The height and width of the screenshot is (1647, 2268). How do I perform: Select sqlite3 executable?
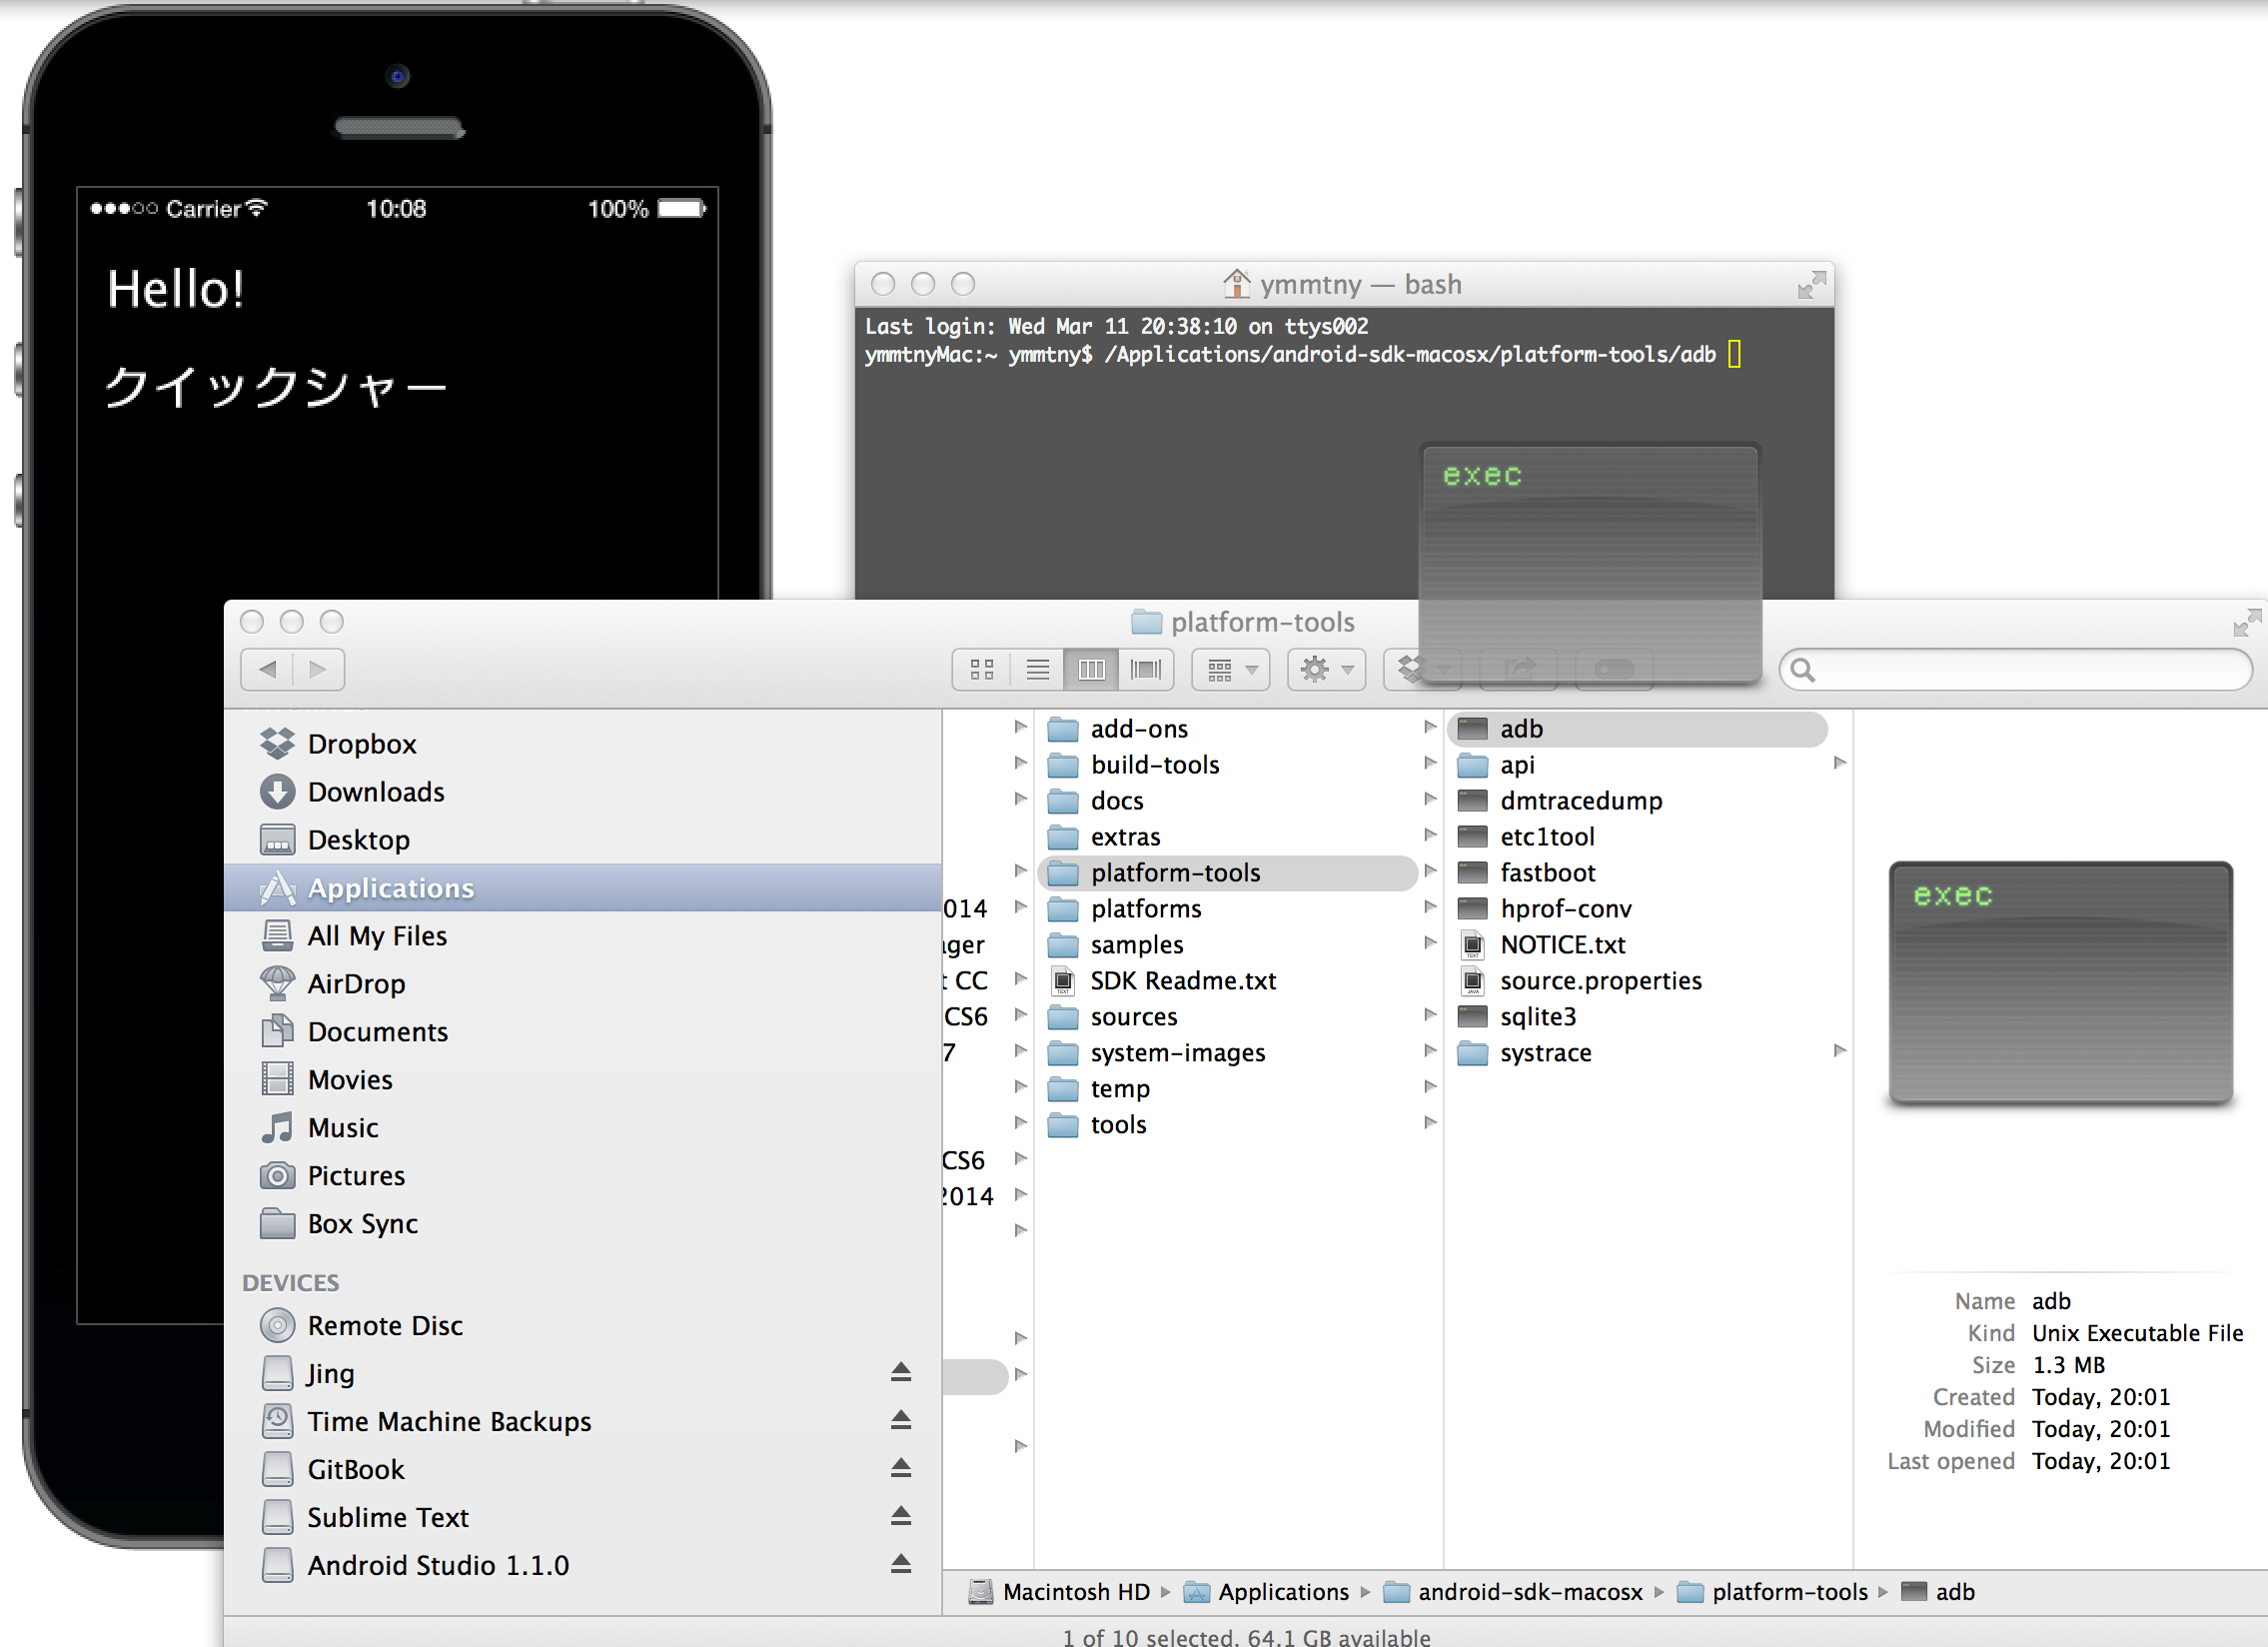tap(1637, 1017)
